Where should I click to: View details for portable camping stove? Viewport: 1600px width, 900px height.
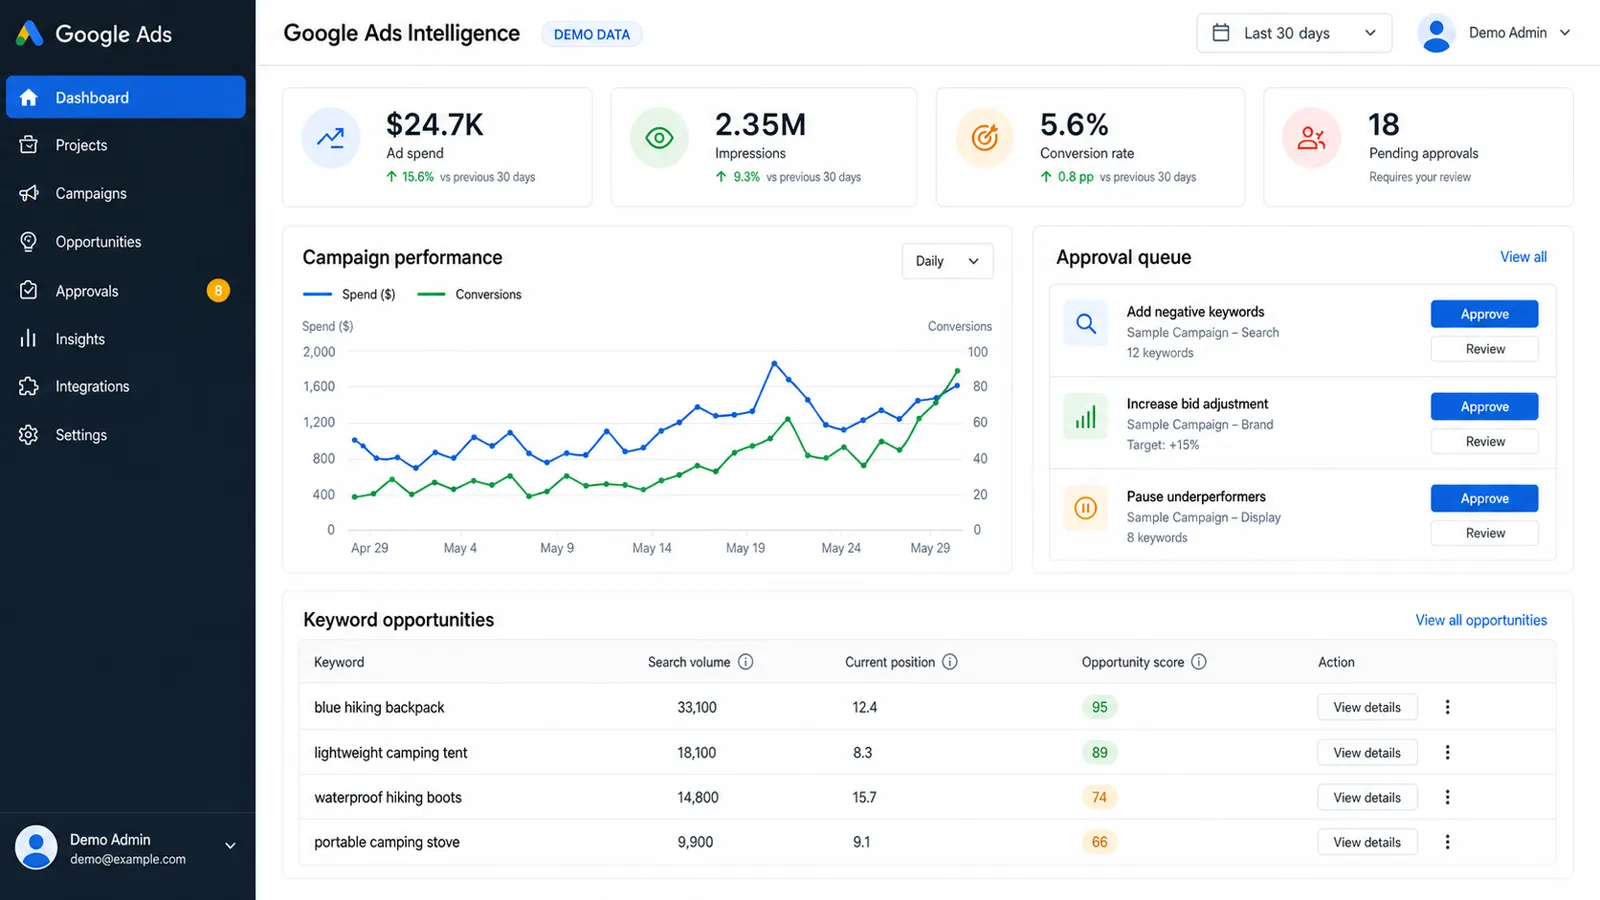pyautogui.click(x=1367, y=842)
